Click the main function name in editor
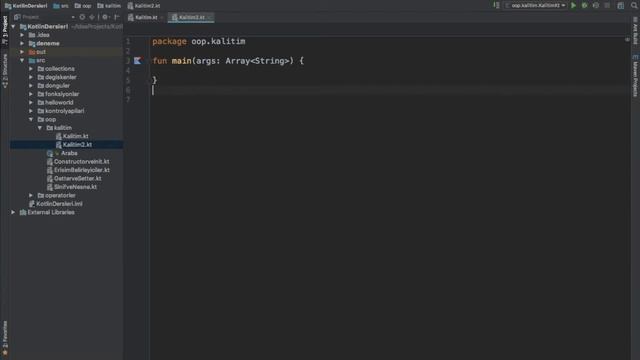640x360 pixels. pyautogui.click(x=181, y=61)
